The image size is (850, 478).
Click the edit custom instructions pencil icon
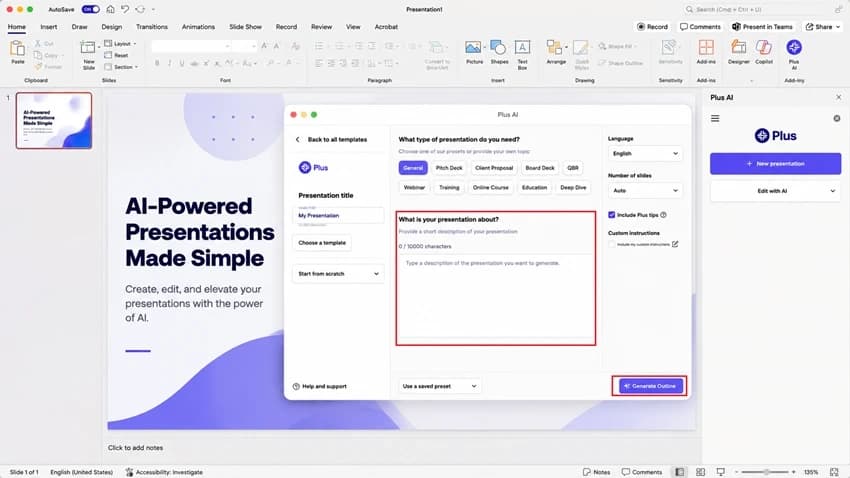pyautogui.click(x=675, y=244)
